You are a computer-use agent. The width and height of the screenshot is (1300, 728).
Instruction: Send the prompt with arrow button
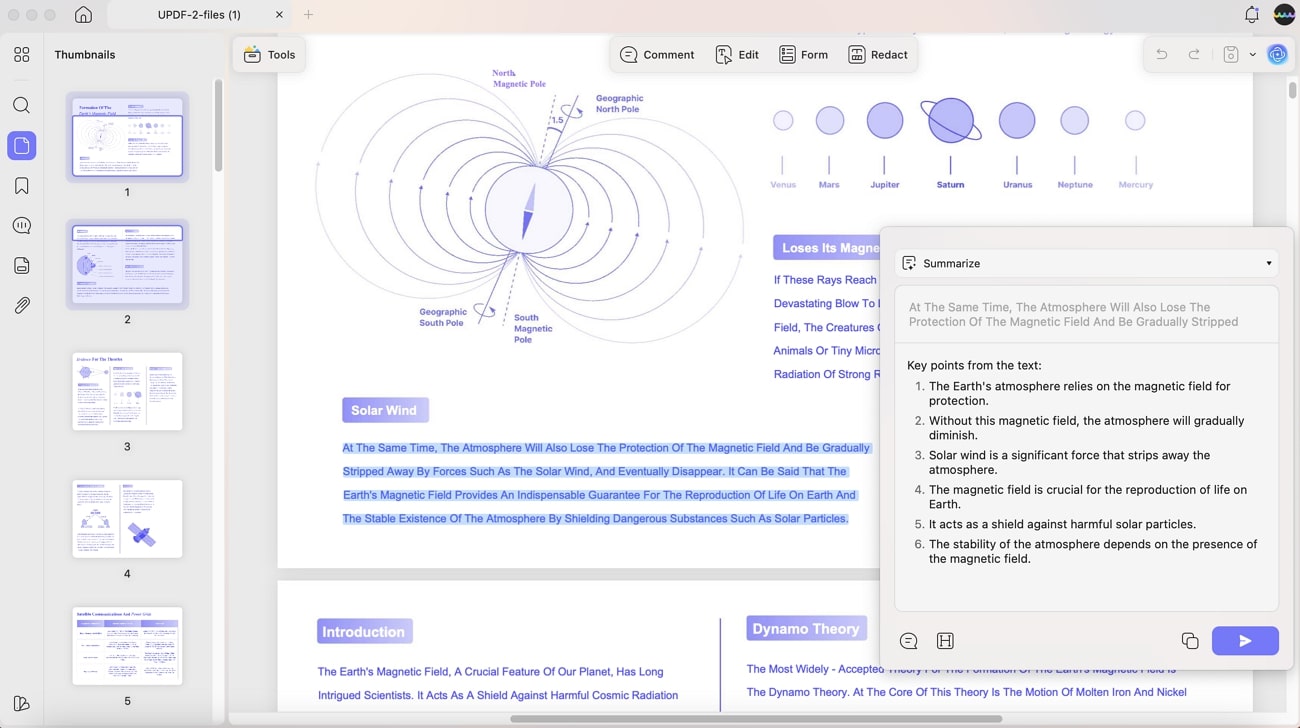point(1245,641)
